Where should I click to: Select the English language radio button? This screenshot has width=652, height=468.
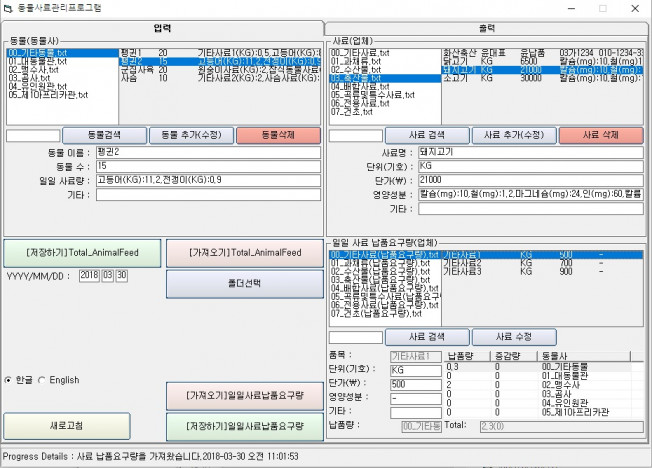42,380
